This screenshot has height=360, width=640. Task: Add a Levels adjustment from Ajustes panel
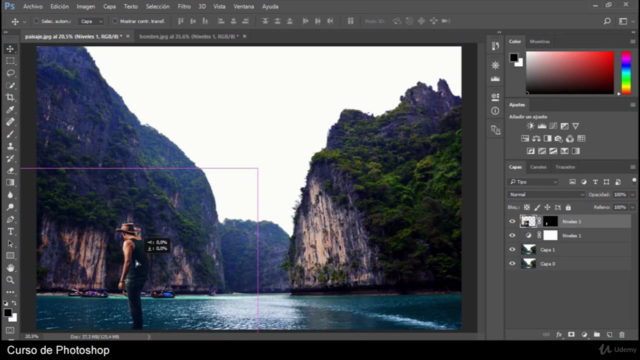542,126
